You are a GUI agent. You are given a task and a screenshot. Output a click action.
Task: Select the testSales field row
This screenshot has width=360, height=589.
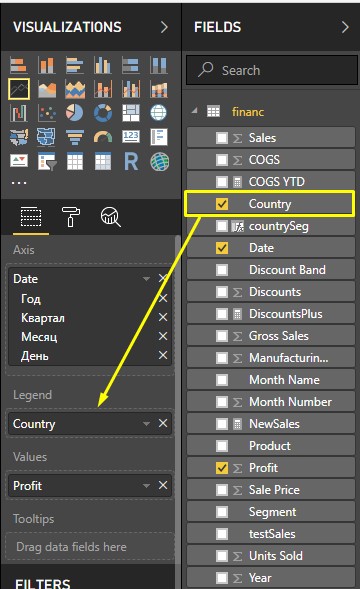tap(271, 534)
